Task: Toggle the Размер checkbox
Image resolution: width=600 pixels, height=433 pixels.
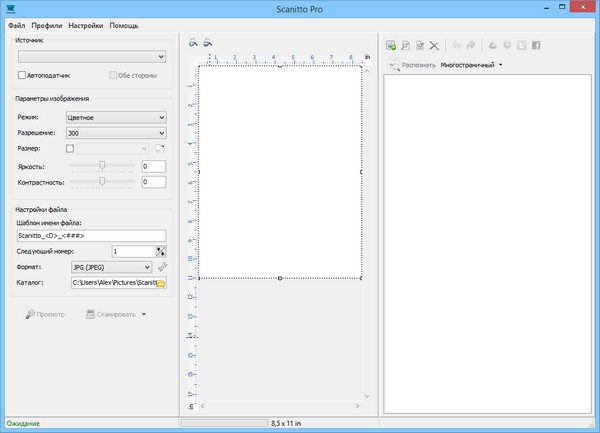Action: point(70,149)
